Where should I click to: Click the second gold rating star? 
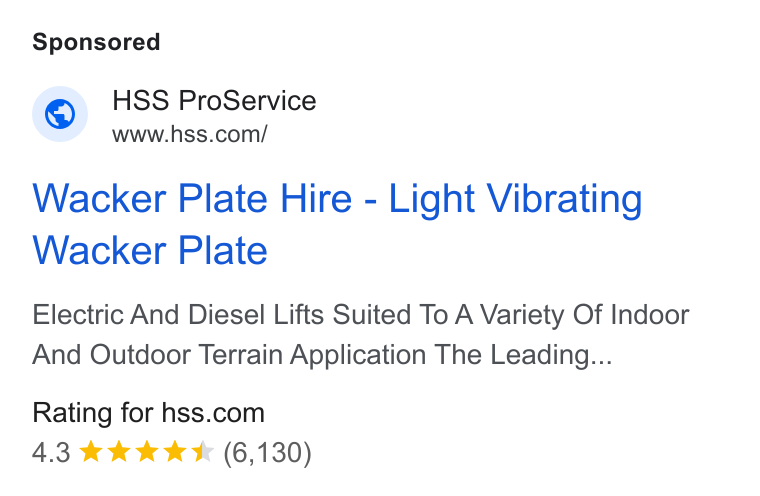pyautogui.click(x=119, y=452)
